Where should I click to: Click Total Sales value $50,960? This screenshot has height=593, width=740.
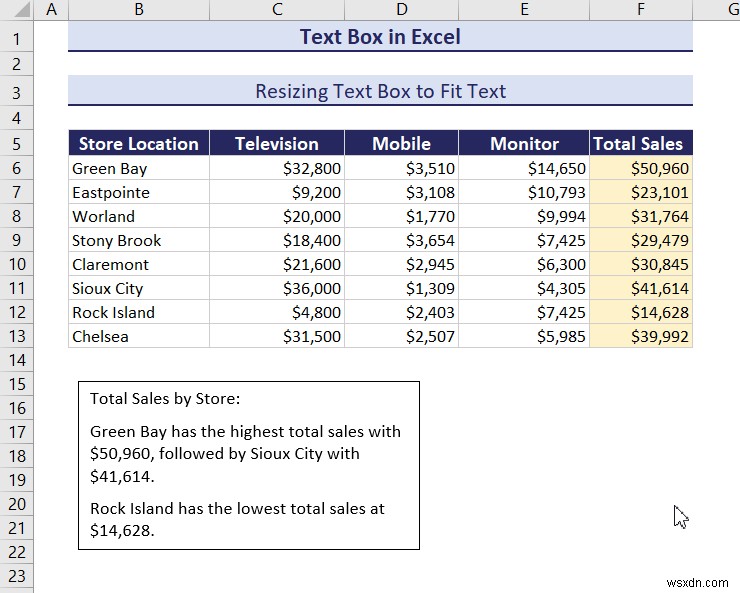[x=641, y=168]
